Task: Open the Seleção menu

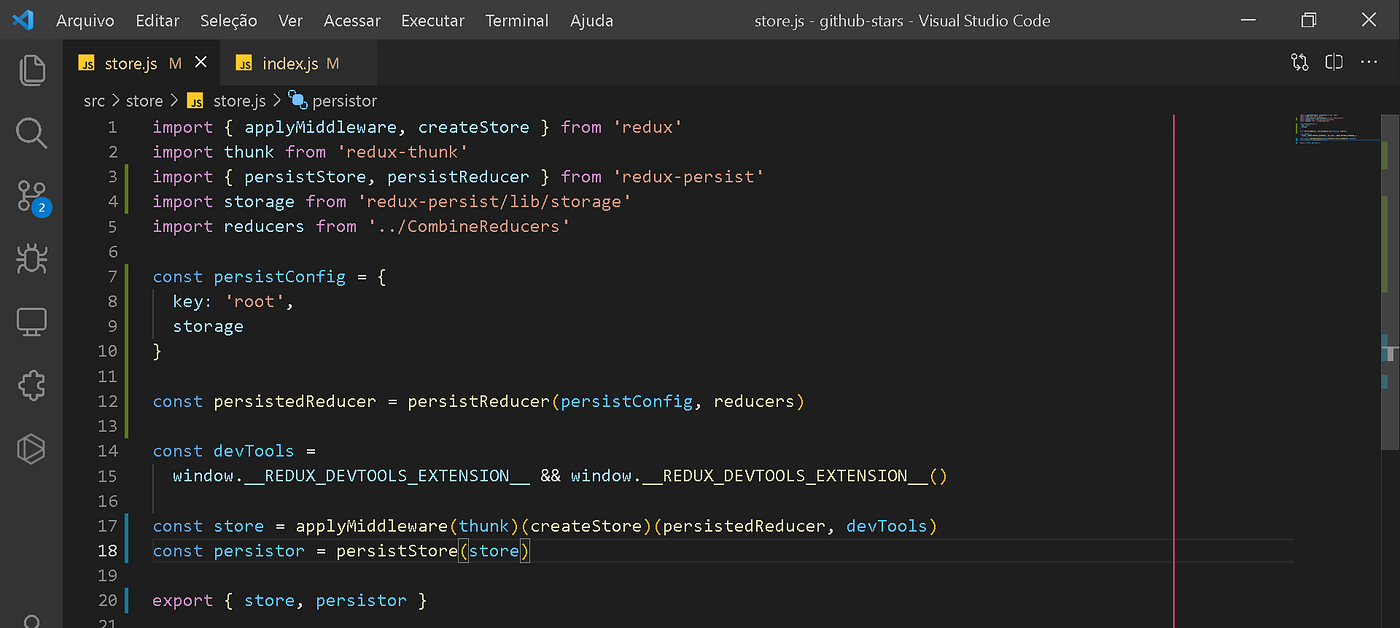Action: (x=229, y=20)
